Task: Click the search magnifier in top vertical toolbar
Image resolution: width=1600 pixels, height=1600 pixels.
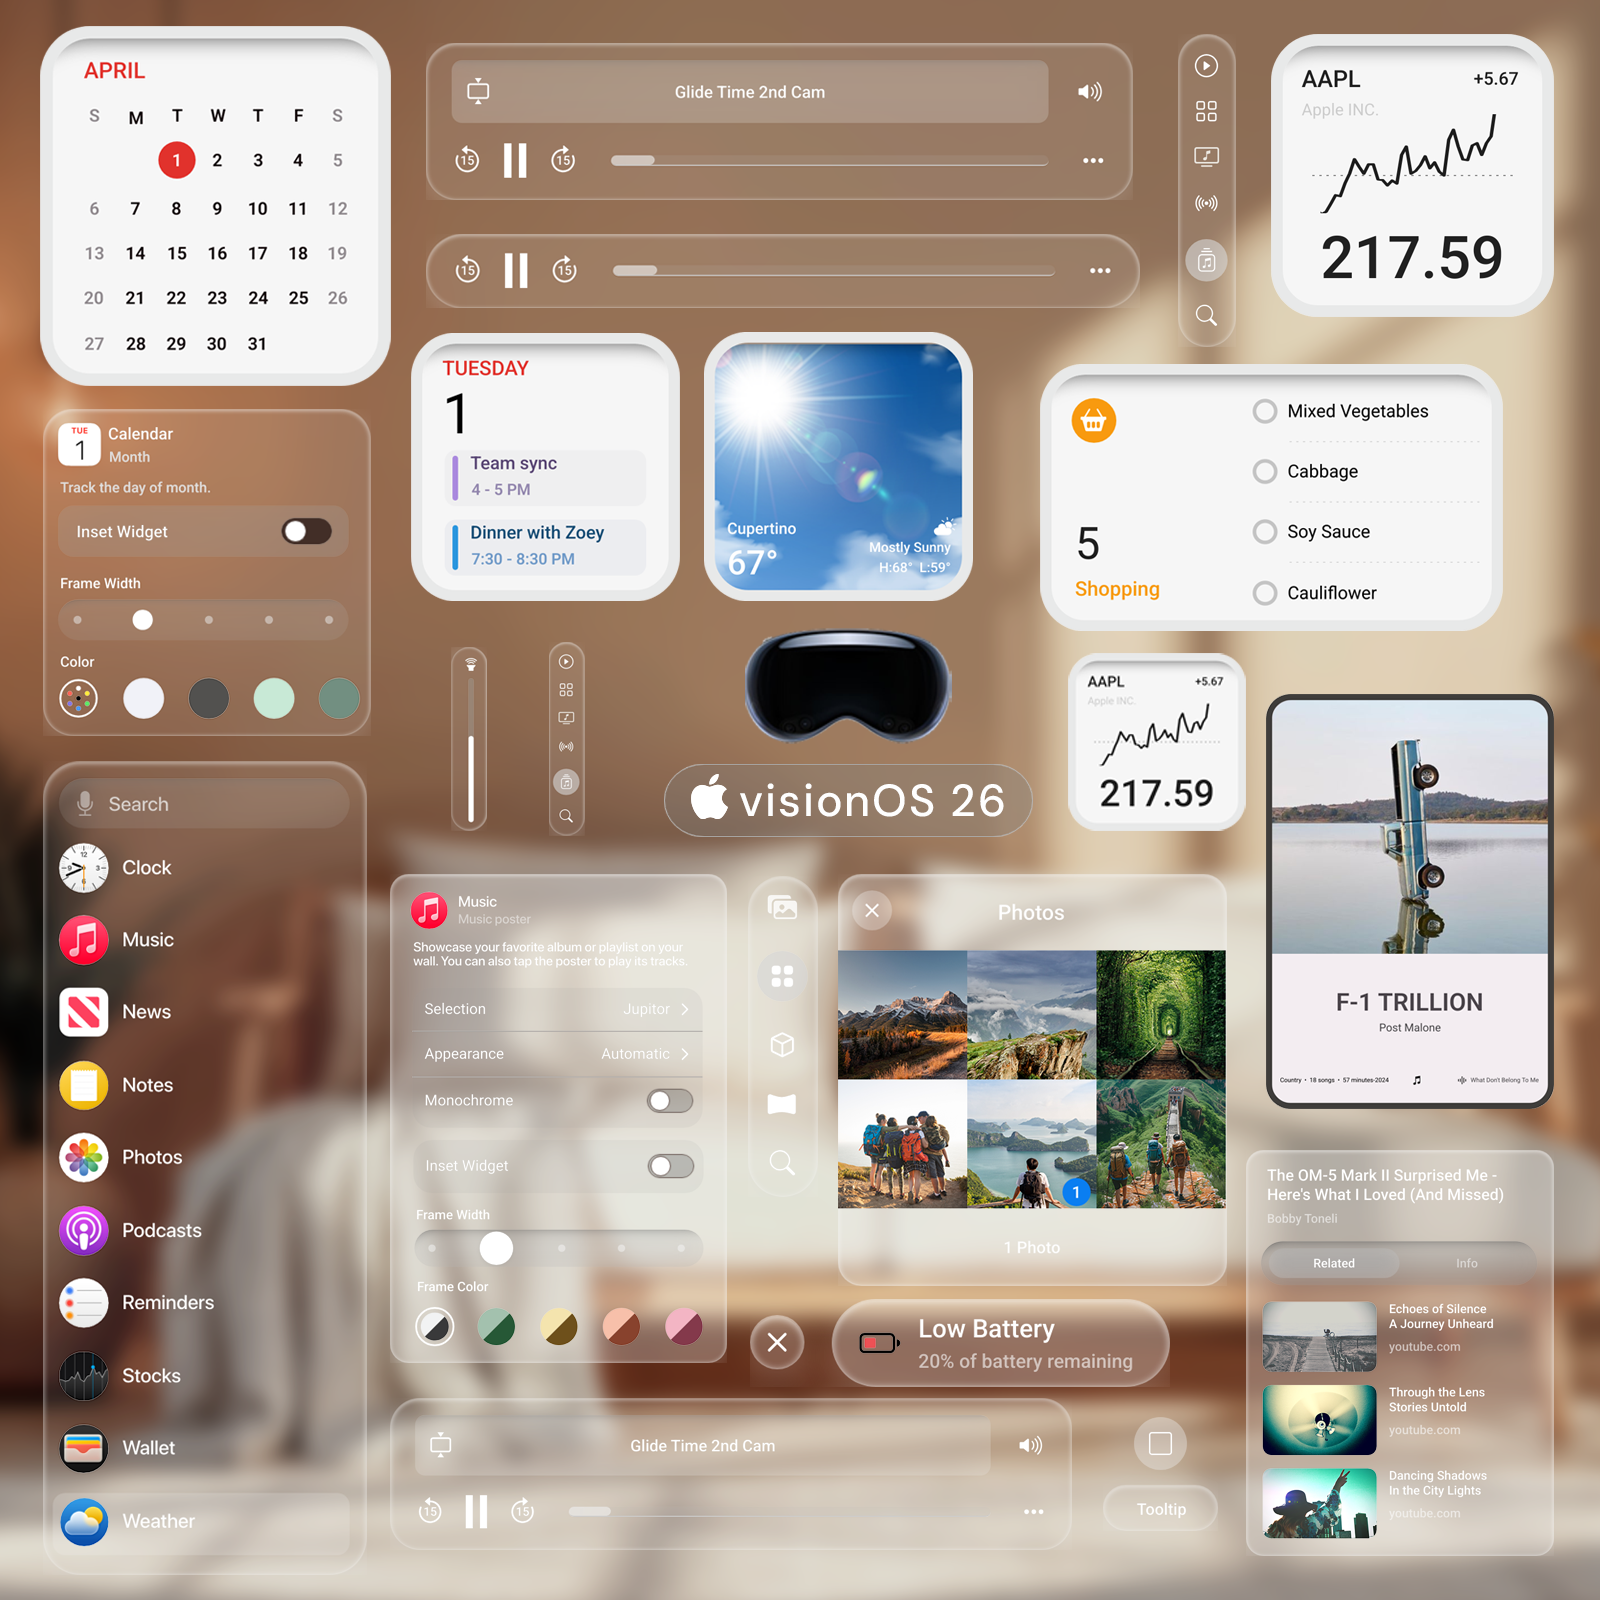Action: [1206, 316]
